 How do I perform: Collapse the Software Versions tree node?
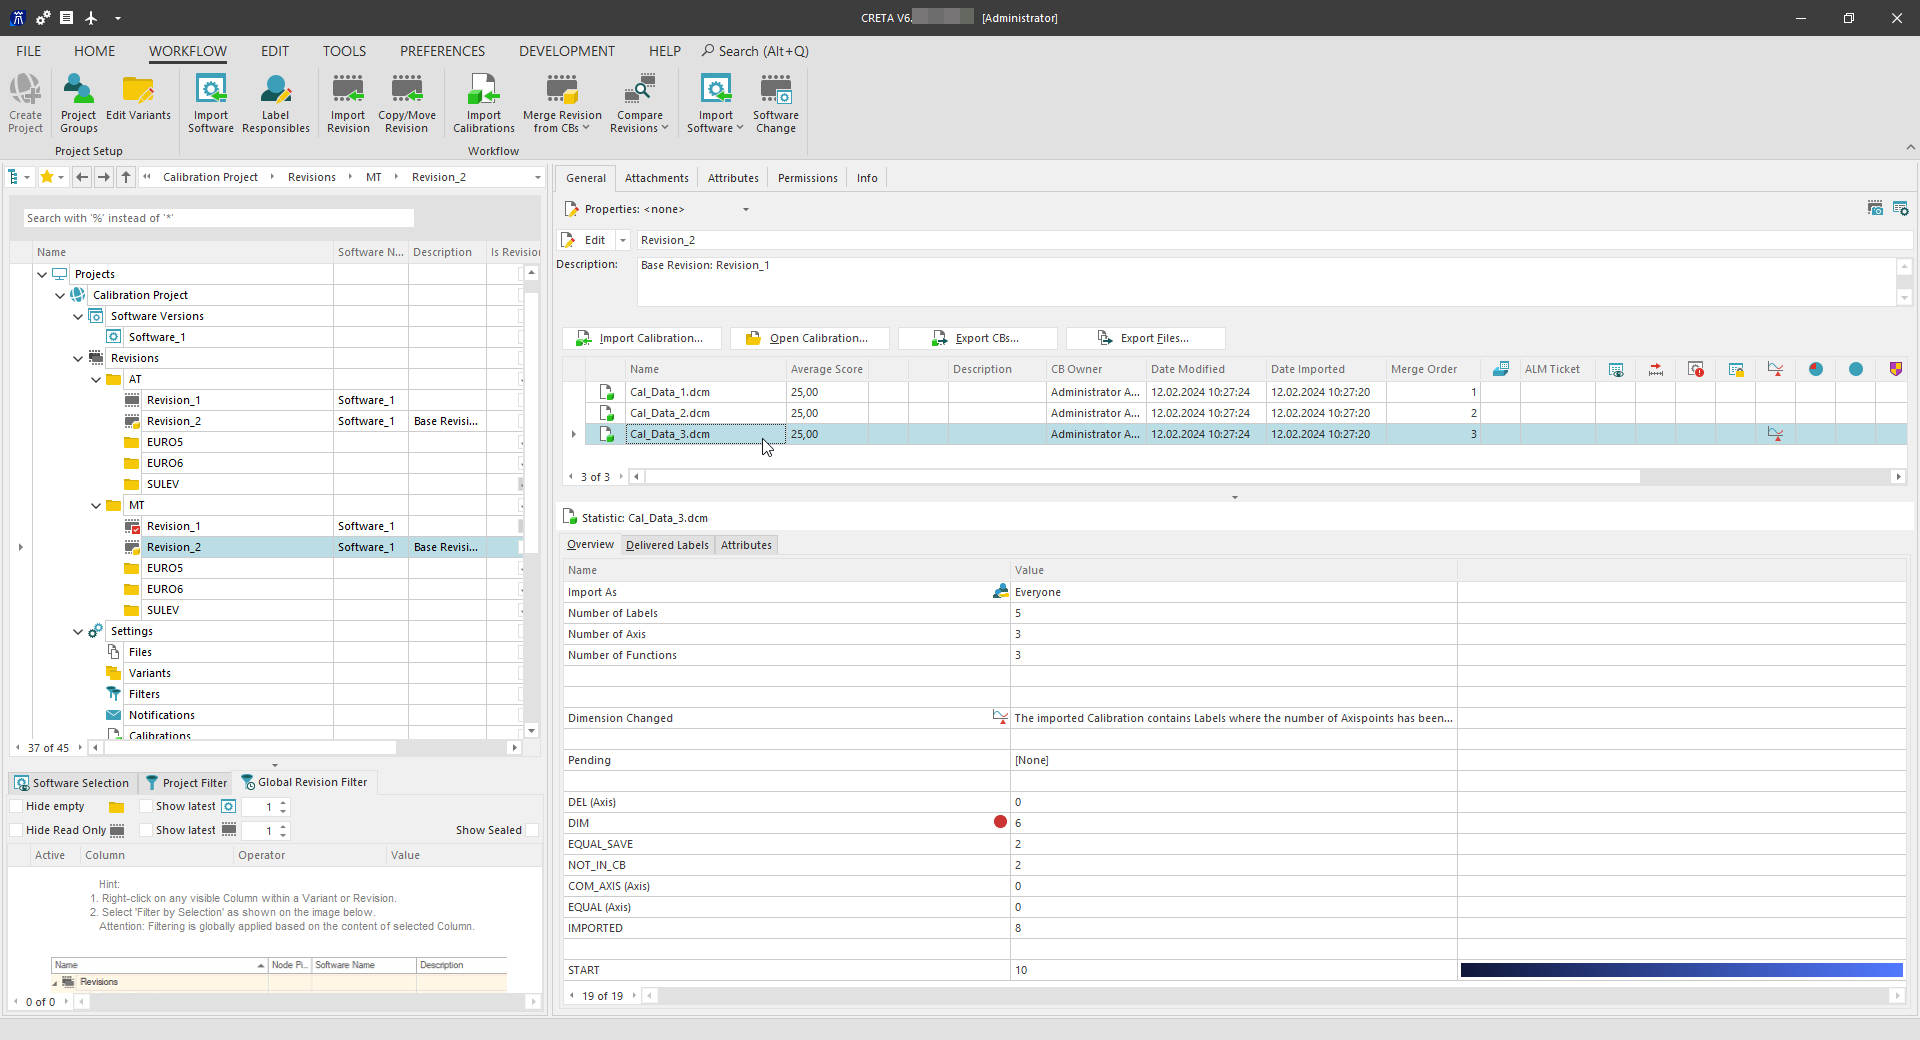coord(78,317)
